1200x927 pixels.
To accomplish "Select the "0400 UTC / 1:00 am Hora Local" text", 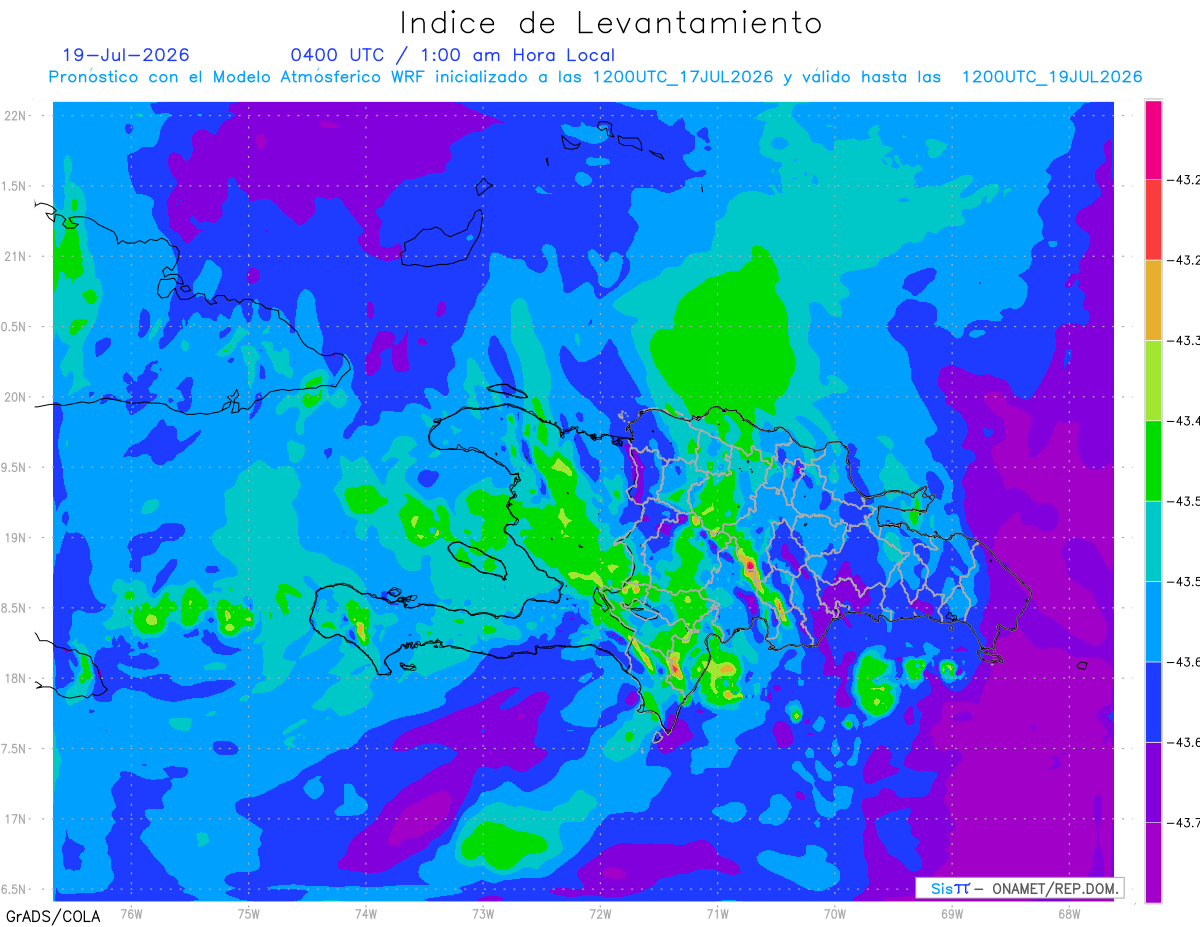I will pos(452,55).
